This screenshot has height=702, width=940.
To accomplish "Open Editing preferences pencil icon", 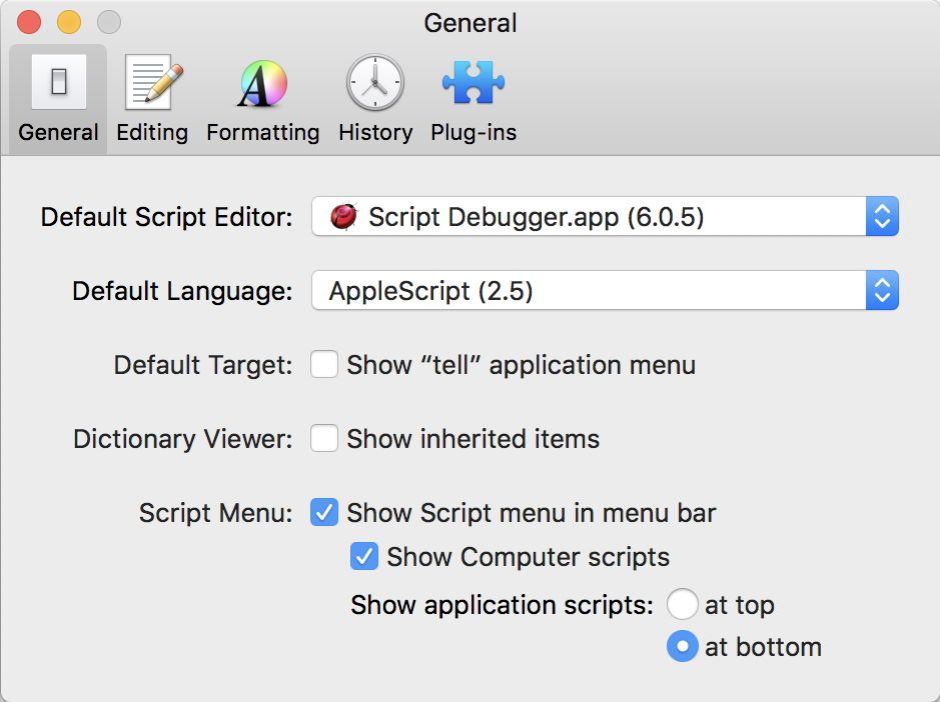I will [152, 83].
